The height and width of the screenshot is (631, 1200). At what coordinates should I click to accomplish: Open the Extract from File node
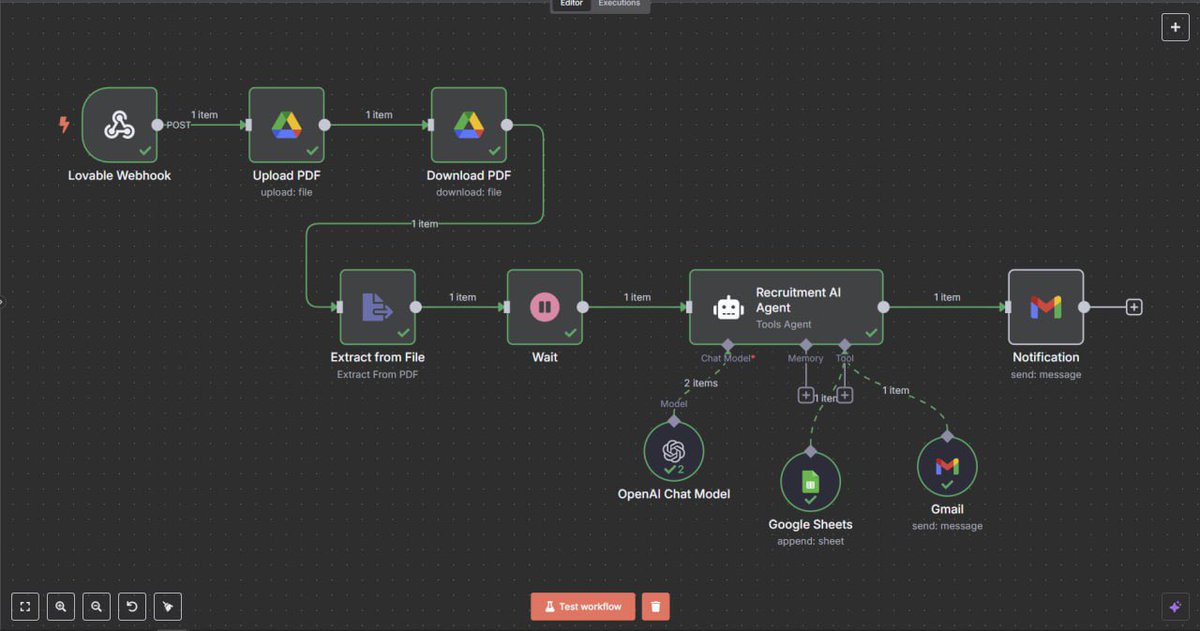[x=377, y=306]
